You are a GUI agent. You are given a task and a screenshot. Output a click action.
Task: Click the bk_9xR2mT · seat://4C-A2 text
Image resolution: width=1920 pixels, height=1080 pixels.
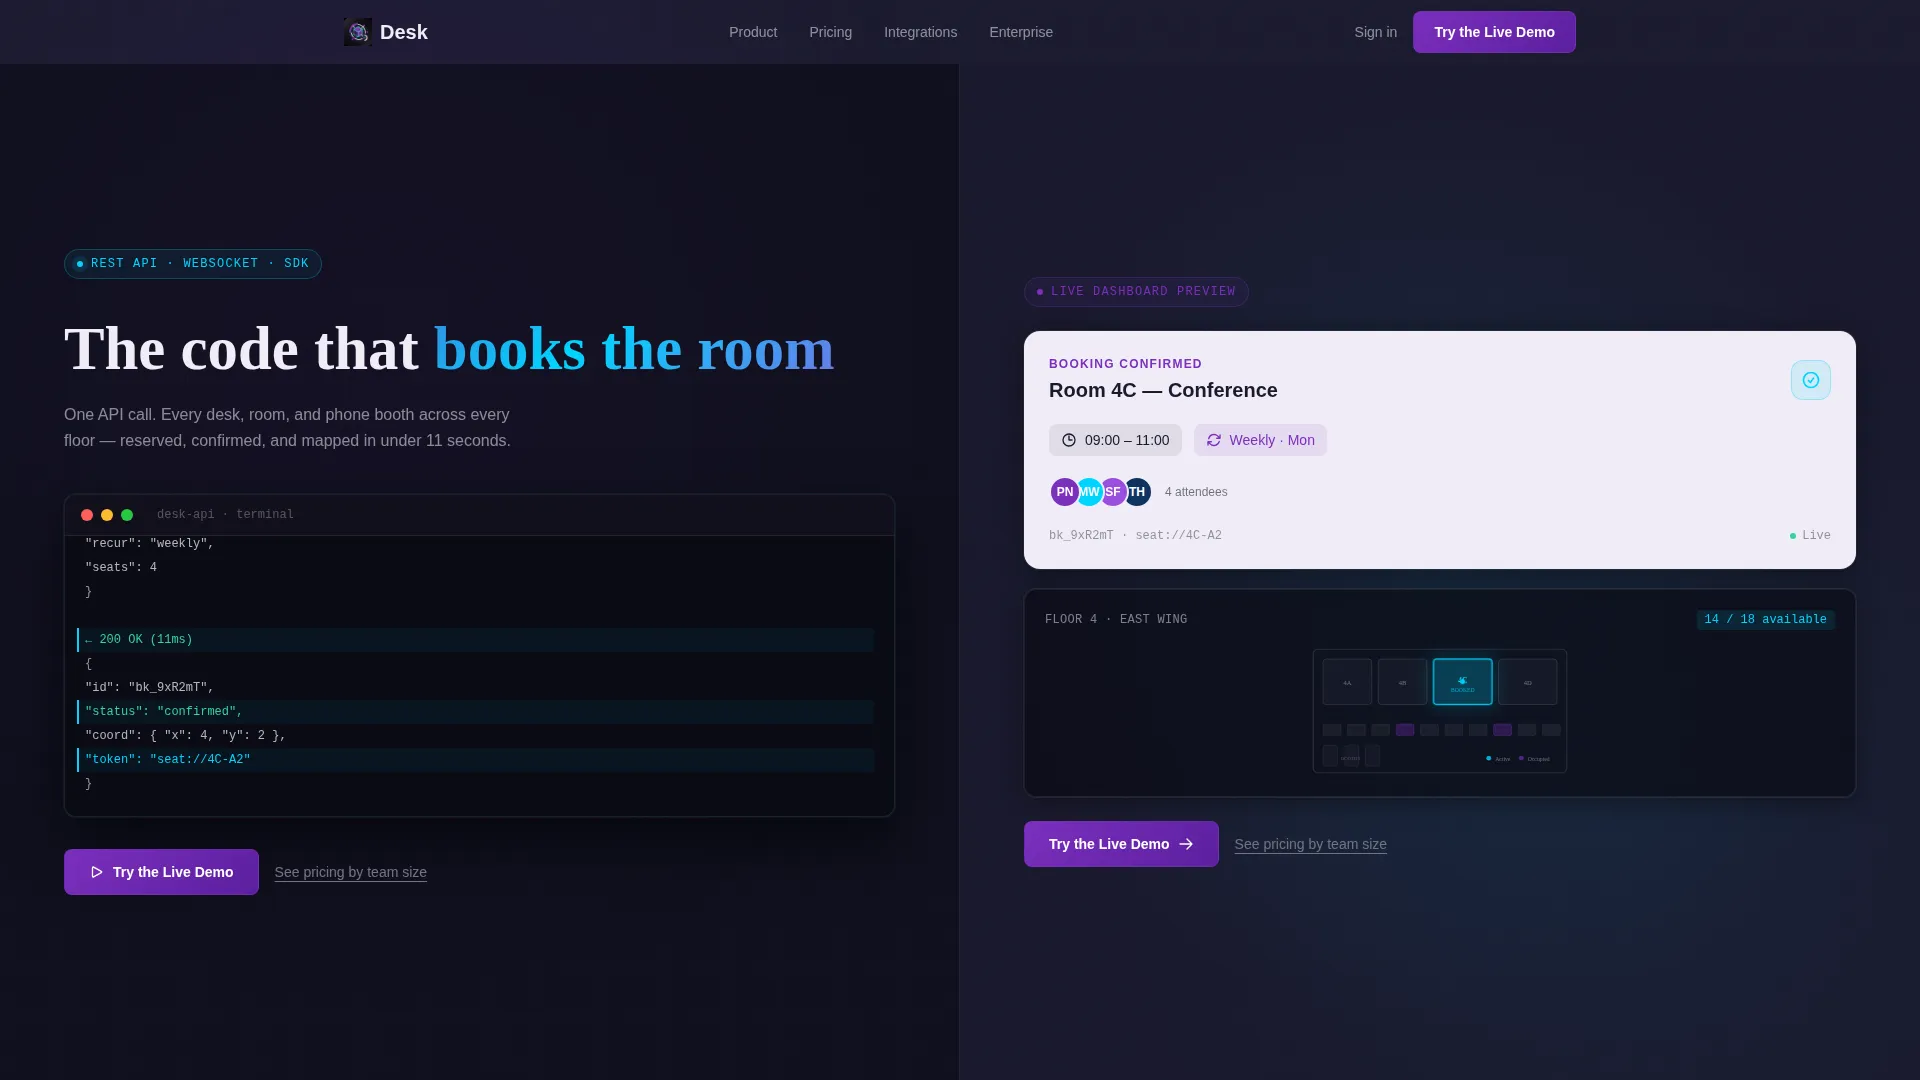coord(1135,536)
